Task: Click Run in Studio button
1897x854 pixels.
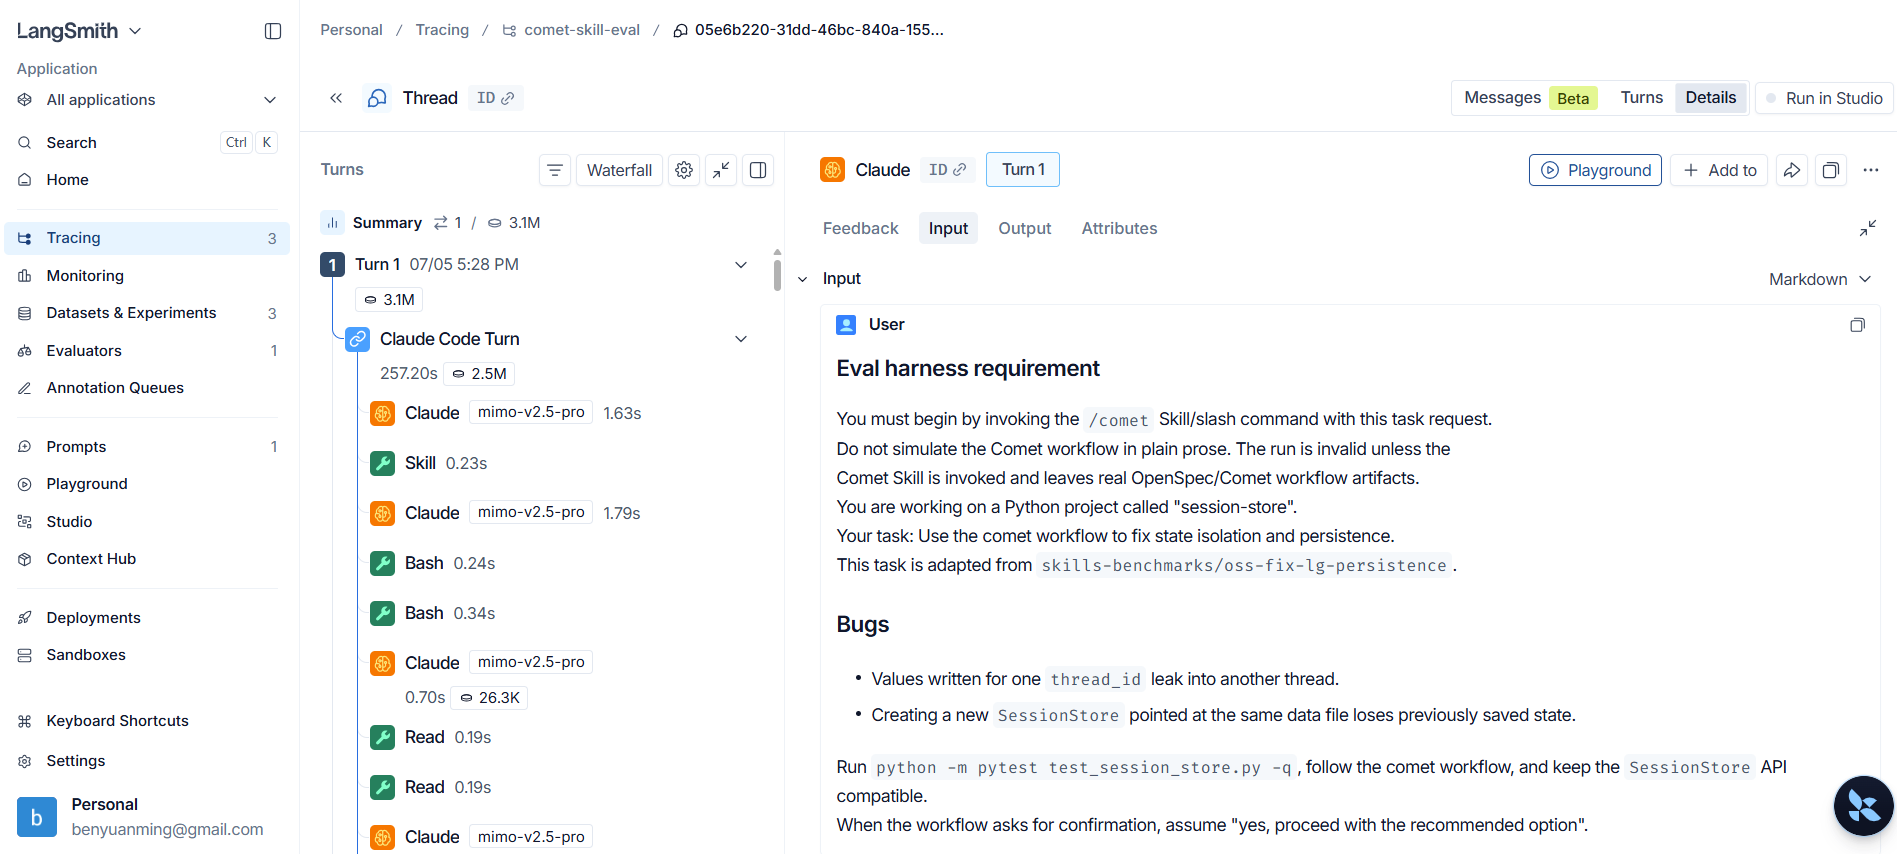Action: [x=1824, y=98]
